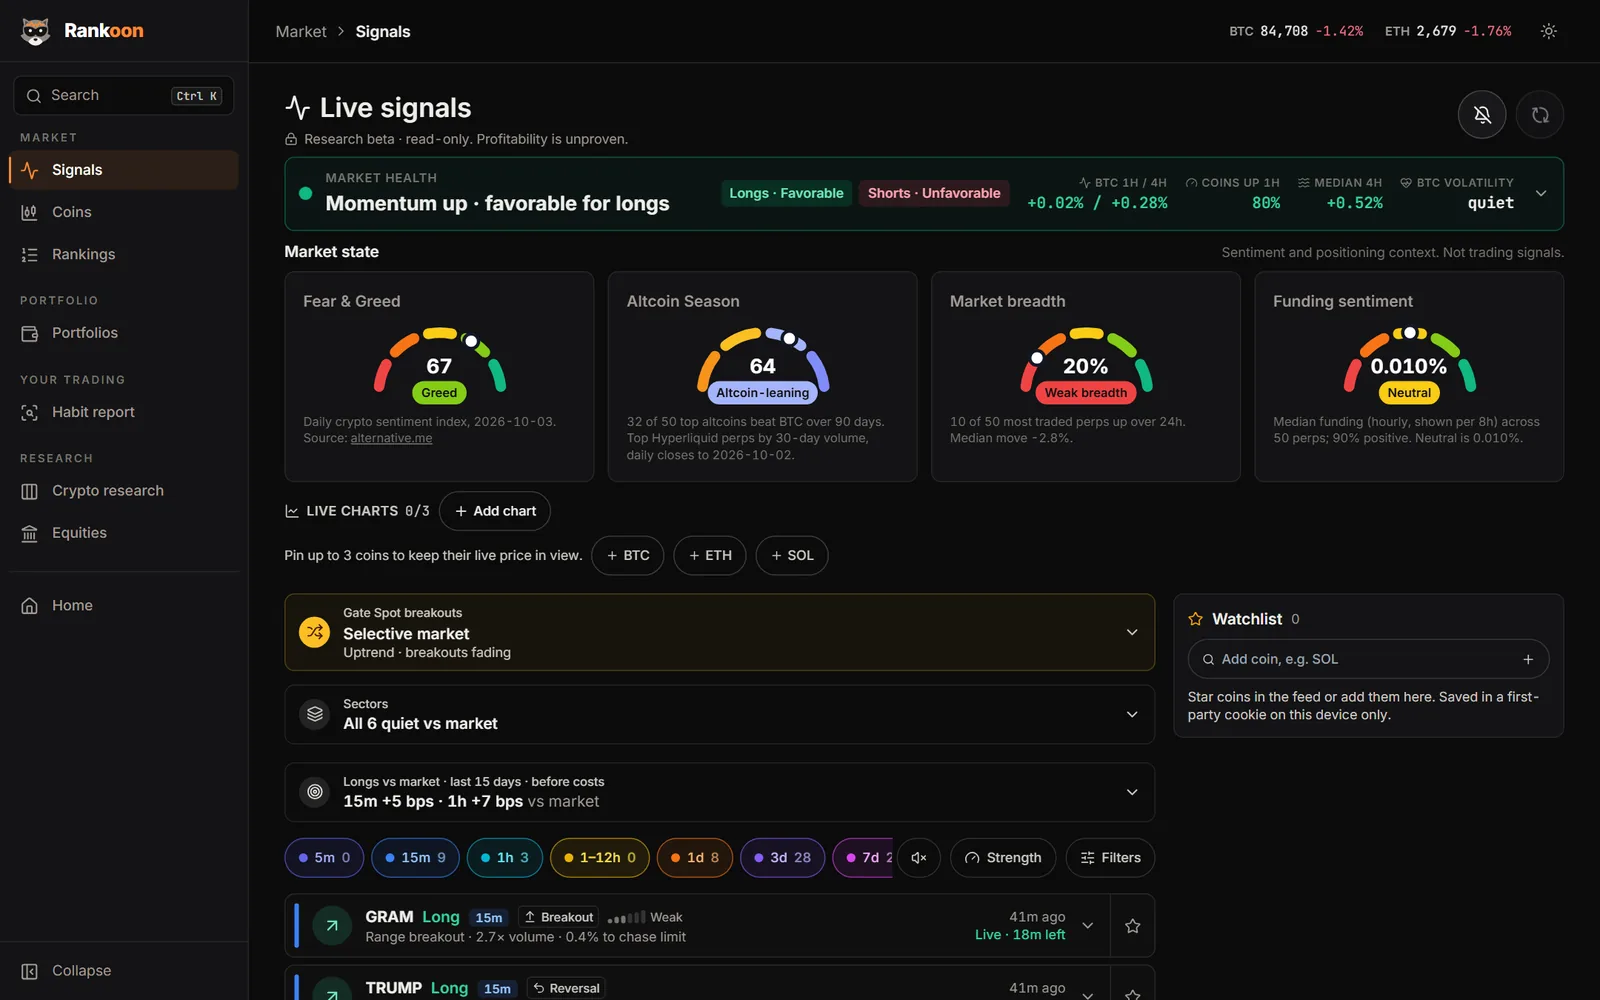Image resolution: width=1600 pixels, height=1000 pixels.
Task: Toggle the 1–12h timeframe filter
Action: (x=600, y=858)
